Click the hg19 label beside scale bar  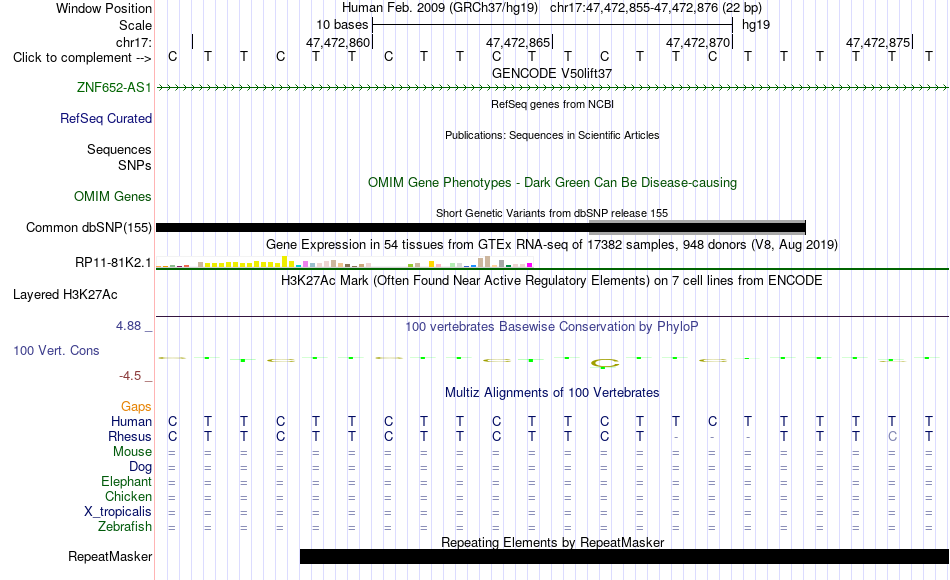coord(756,25)
